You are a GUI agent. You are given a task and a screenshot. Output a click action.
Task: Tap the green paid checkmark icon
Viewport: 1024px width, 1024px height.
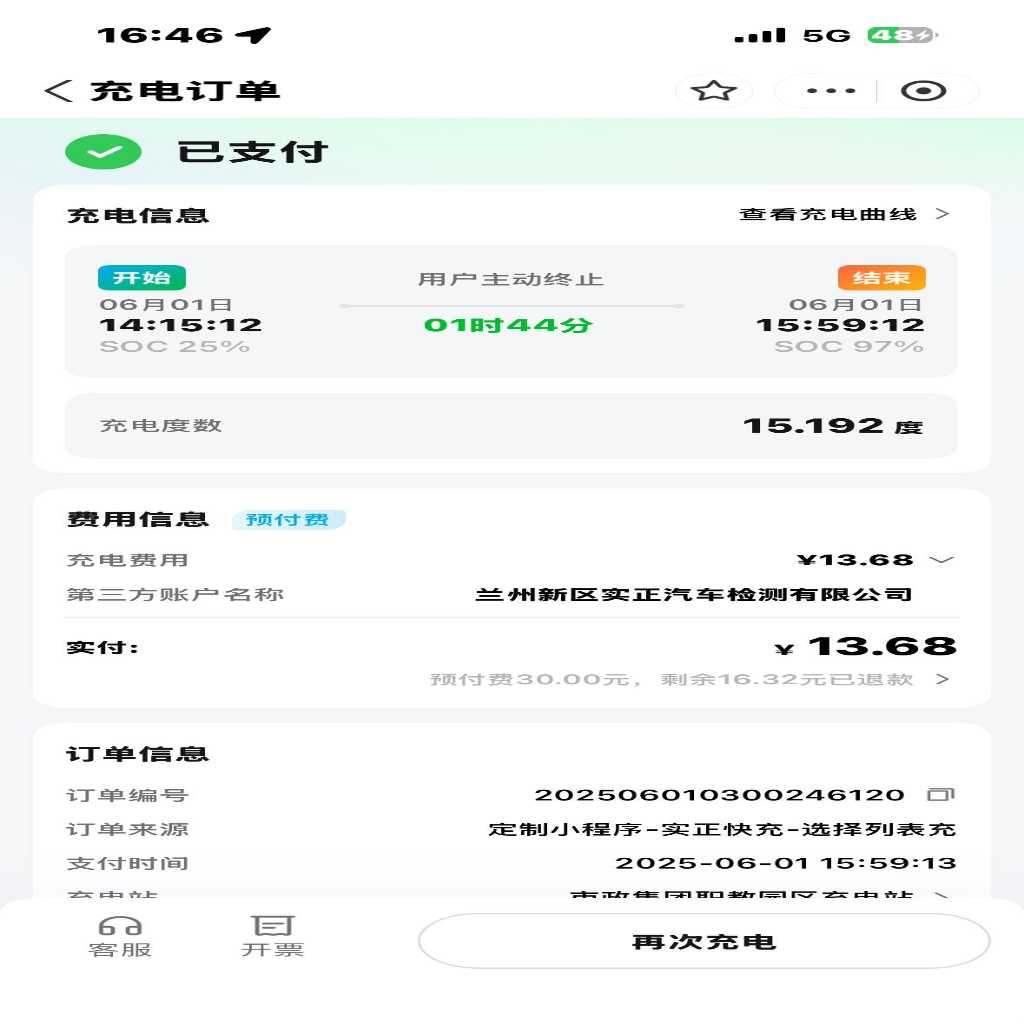(103, 152)
